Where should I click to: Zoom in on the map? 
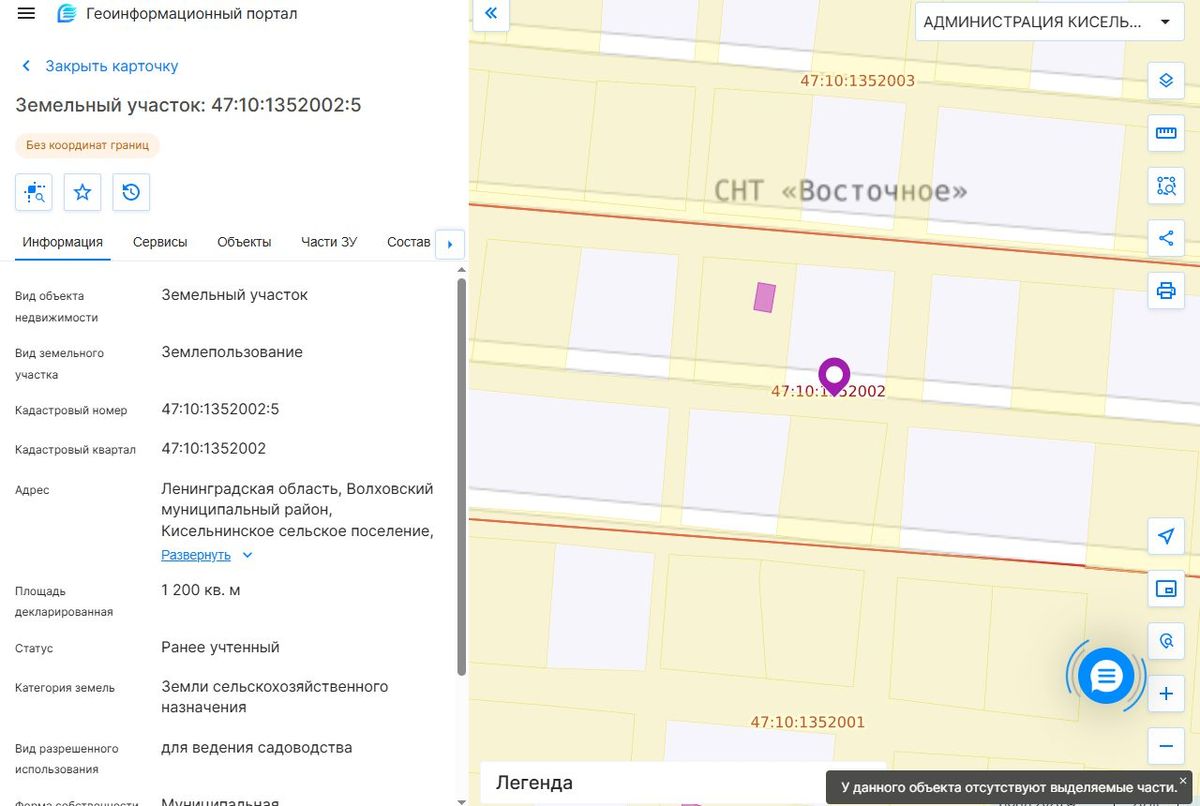pyautogui.click(x=1166, y=694)
